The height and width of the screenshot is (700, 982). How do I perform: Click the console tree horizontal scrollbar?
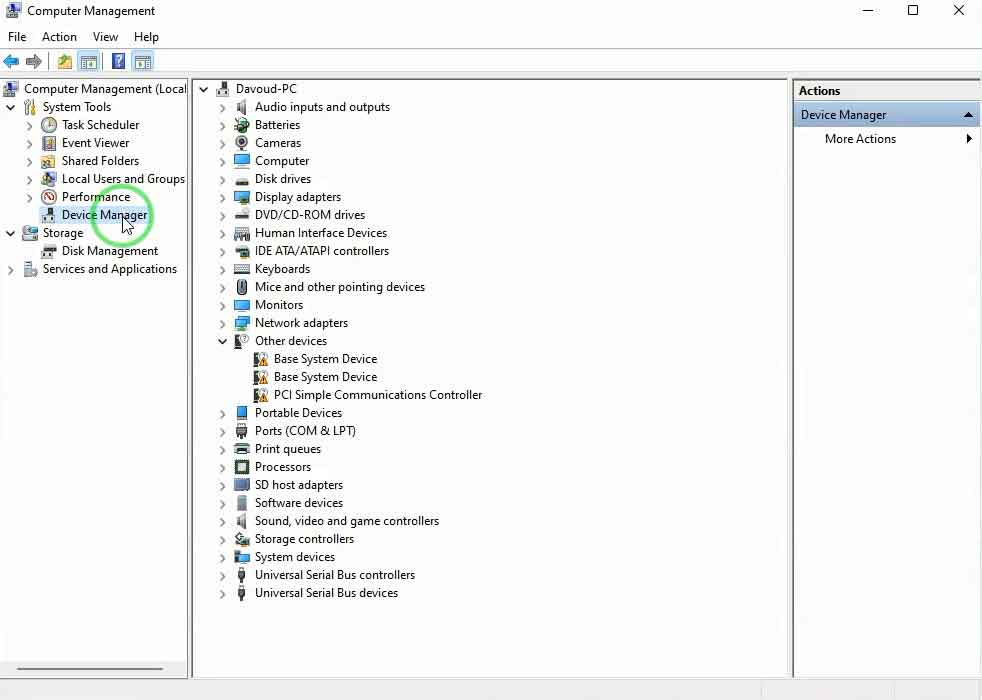97,669
